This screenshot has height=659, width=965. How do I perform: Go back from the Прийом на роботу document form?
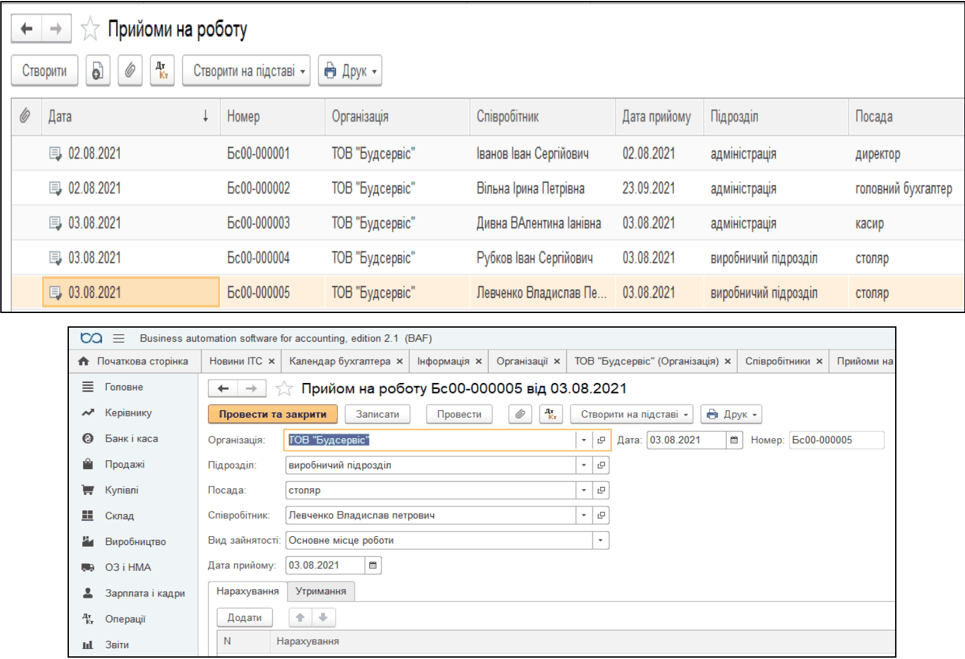pos(223,388)
